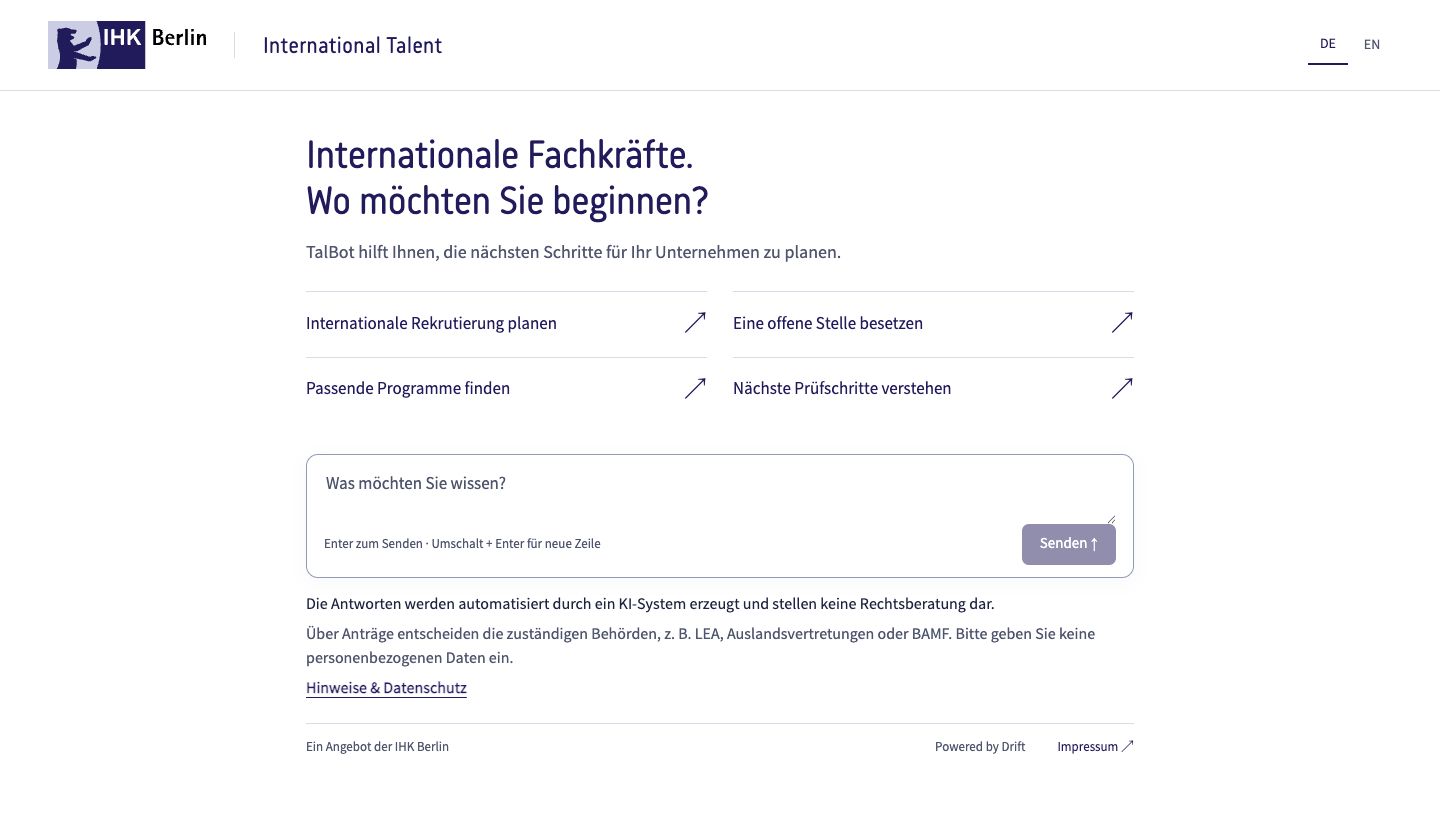This screenshot has height=820, width=1440.
Task: Open the Hinweise & Datenschutz link
Action: pos(386,688)
